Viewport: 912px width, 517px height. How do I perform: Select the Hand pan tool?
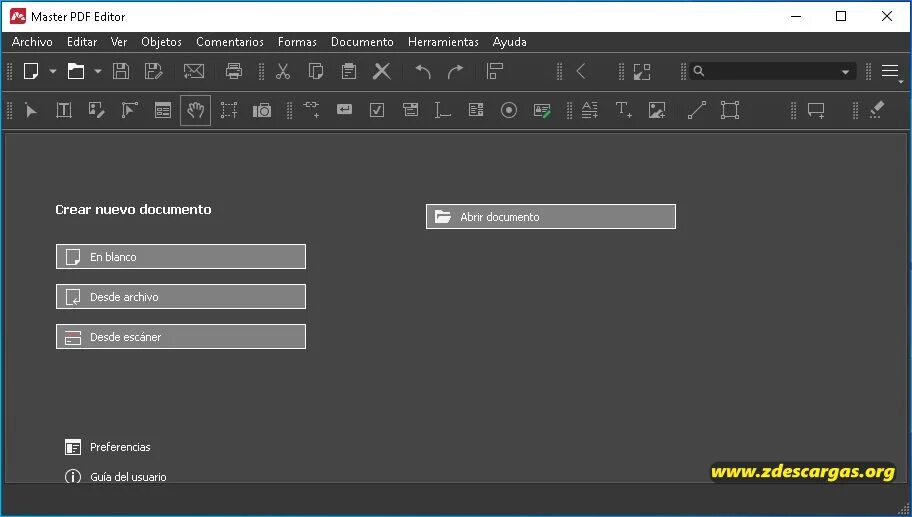tap(195, 110)
